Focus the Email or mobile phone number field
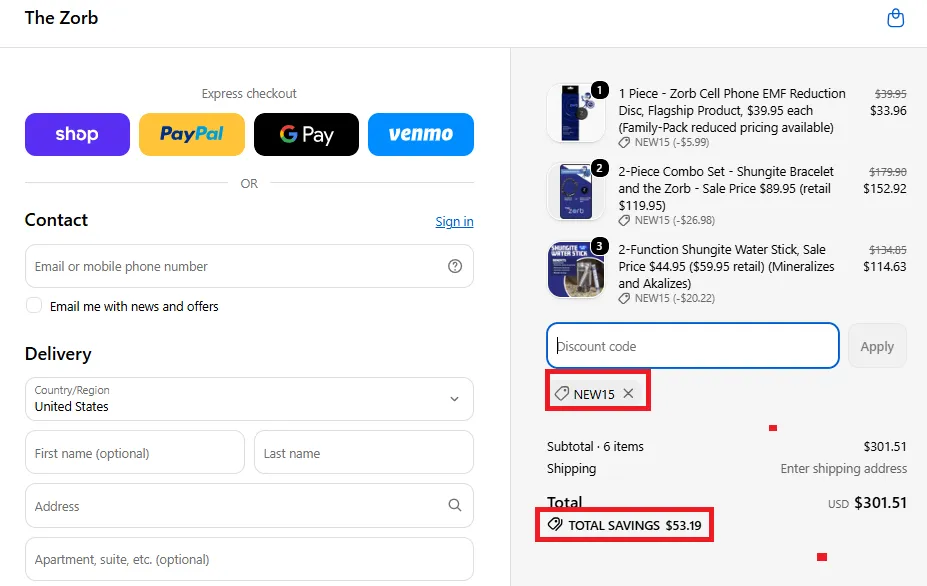927x586 pixels. (249, 266)
